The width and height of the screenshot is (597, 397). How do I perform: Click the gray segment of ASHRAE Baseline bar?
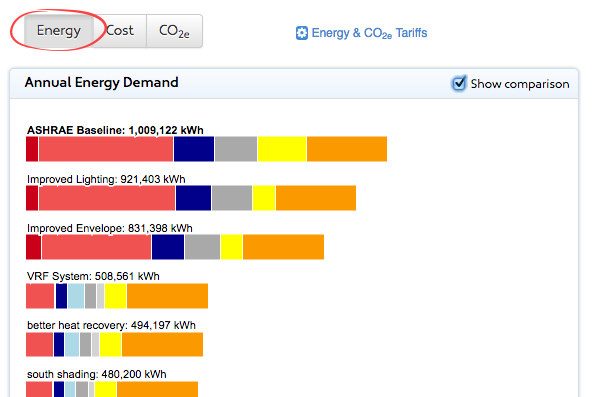coord(236,149)
